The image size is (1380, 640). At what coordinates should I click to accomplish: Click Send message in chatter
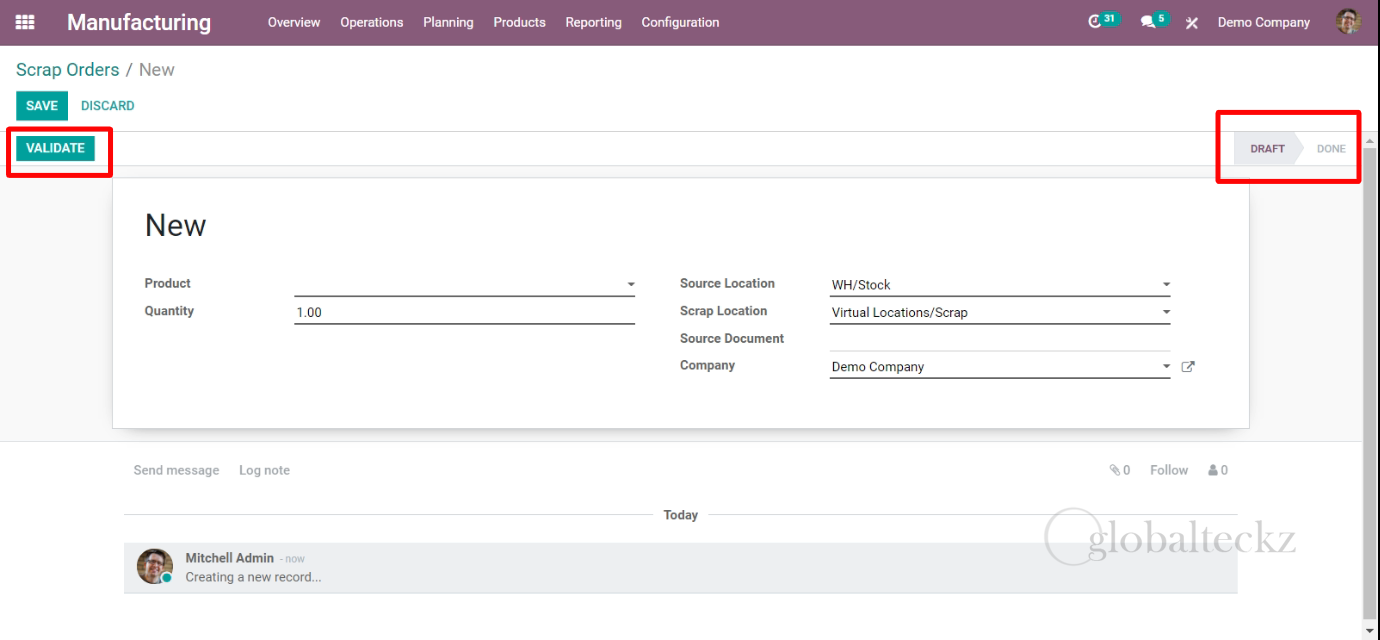coord(176,470)
